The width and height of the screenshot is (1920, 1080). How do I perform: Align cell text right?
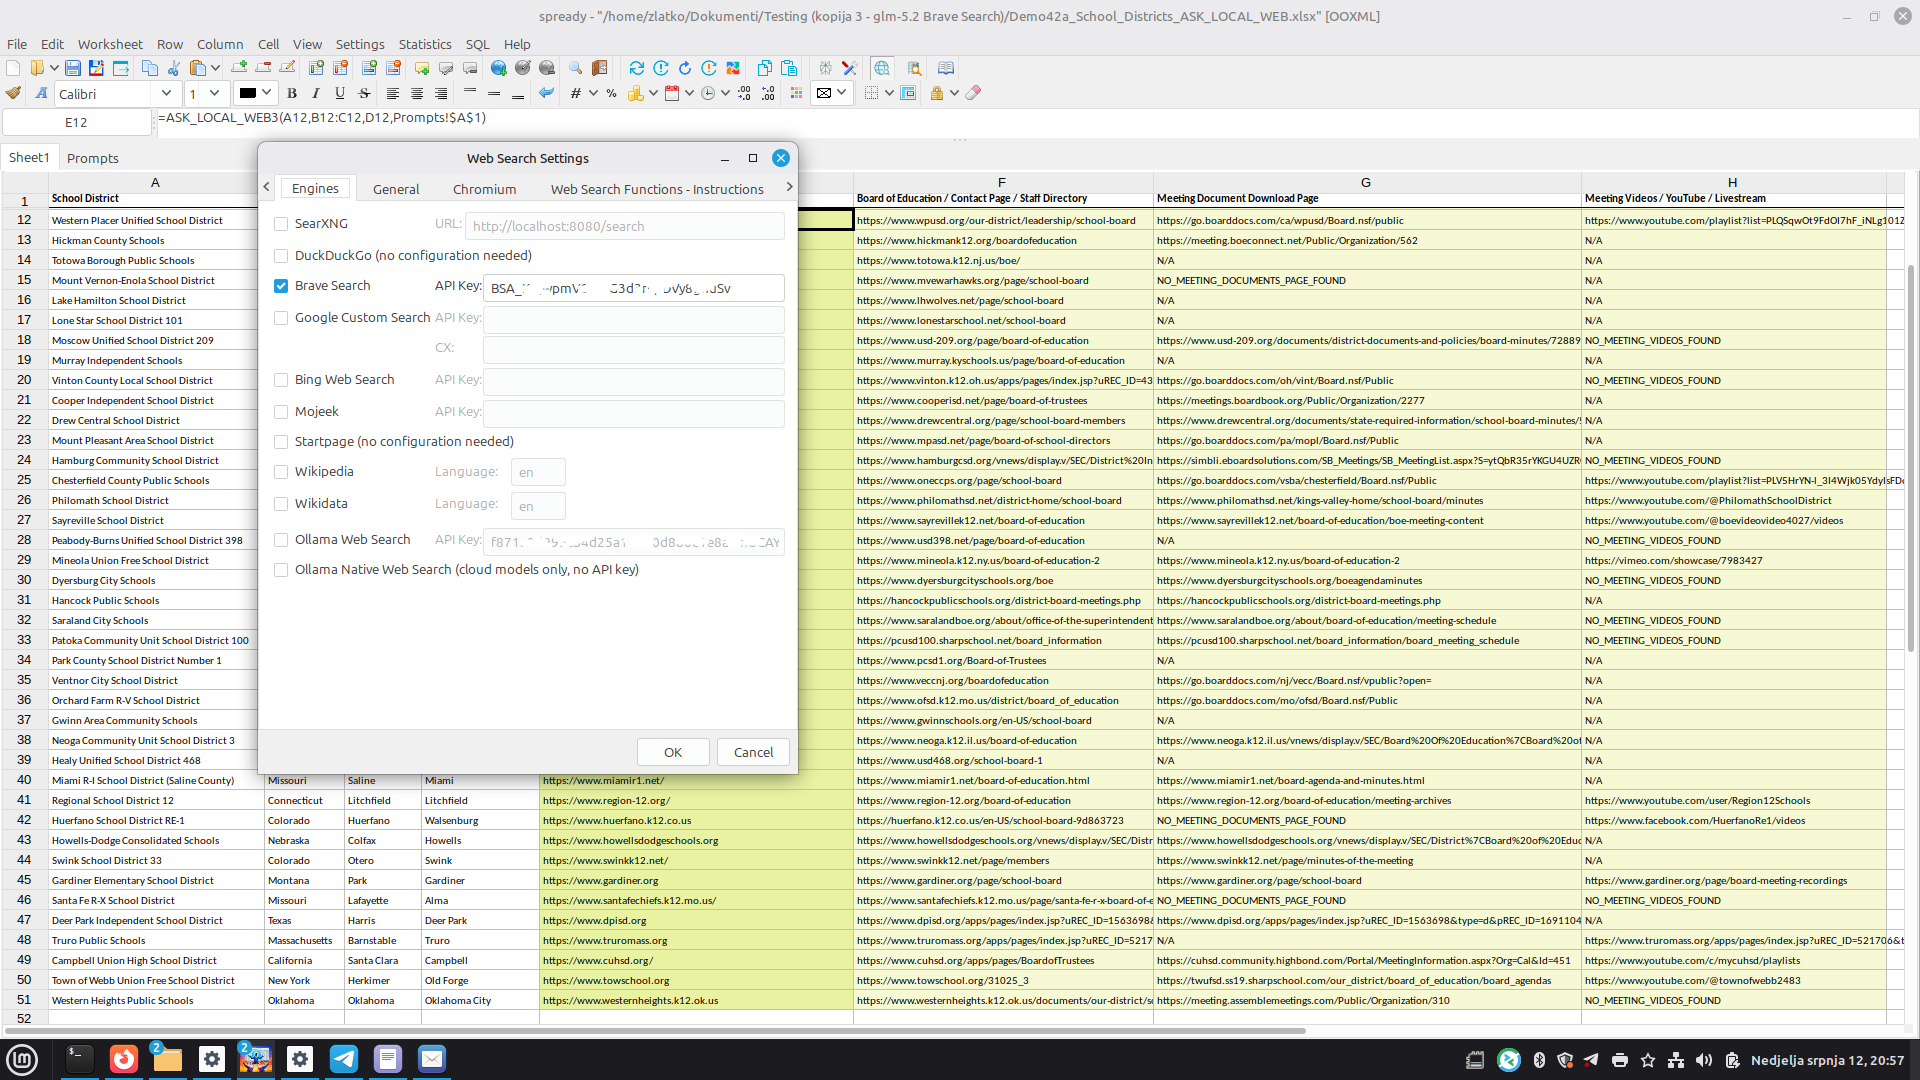tap(441, 93)
